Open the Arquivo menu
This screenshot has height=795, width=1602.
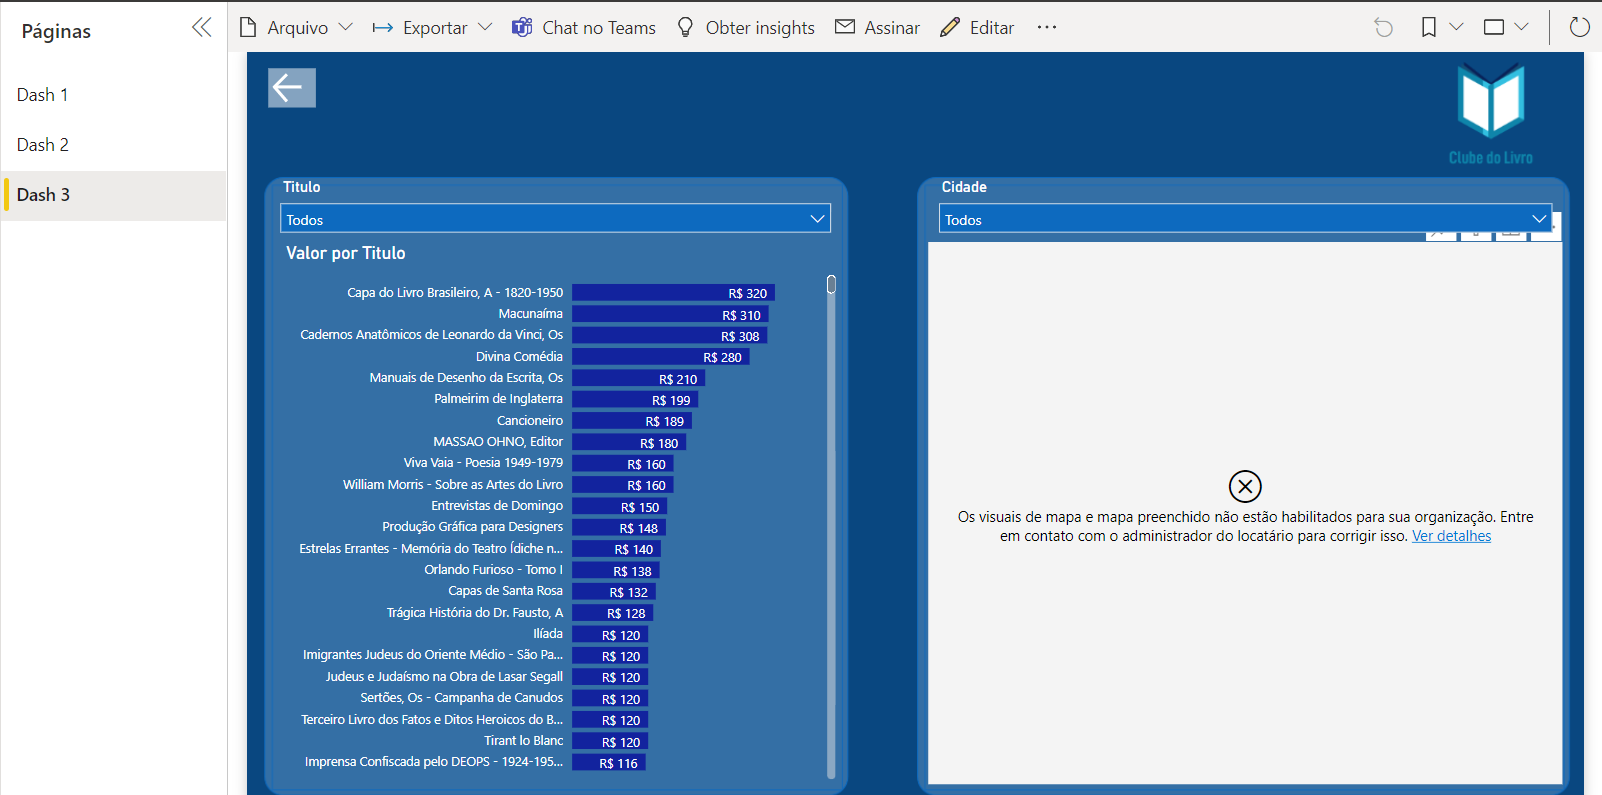pyautogui.click(x=297, y=28)
